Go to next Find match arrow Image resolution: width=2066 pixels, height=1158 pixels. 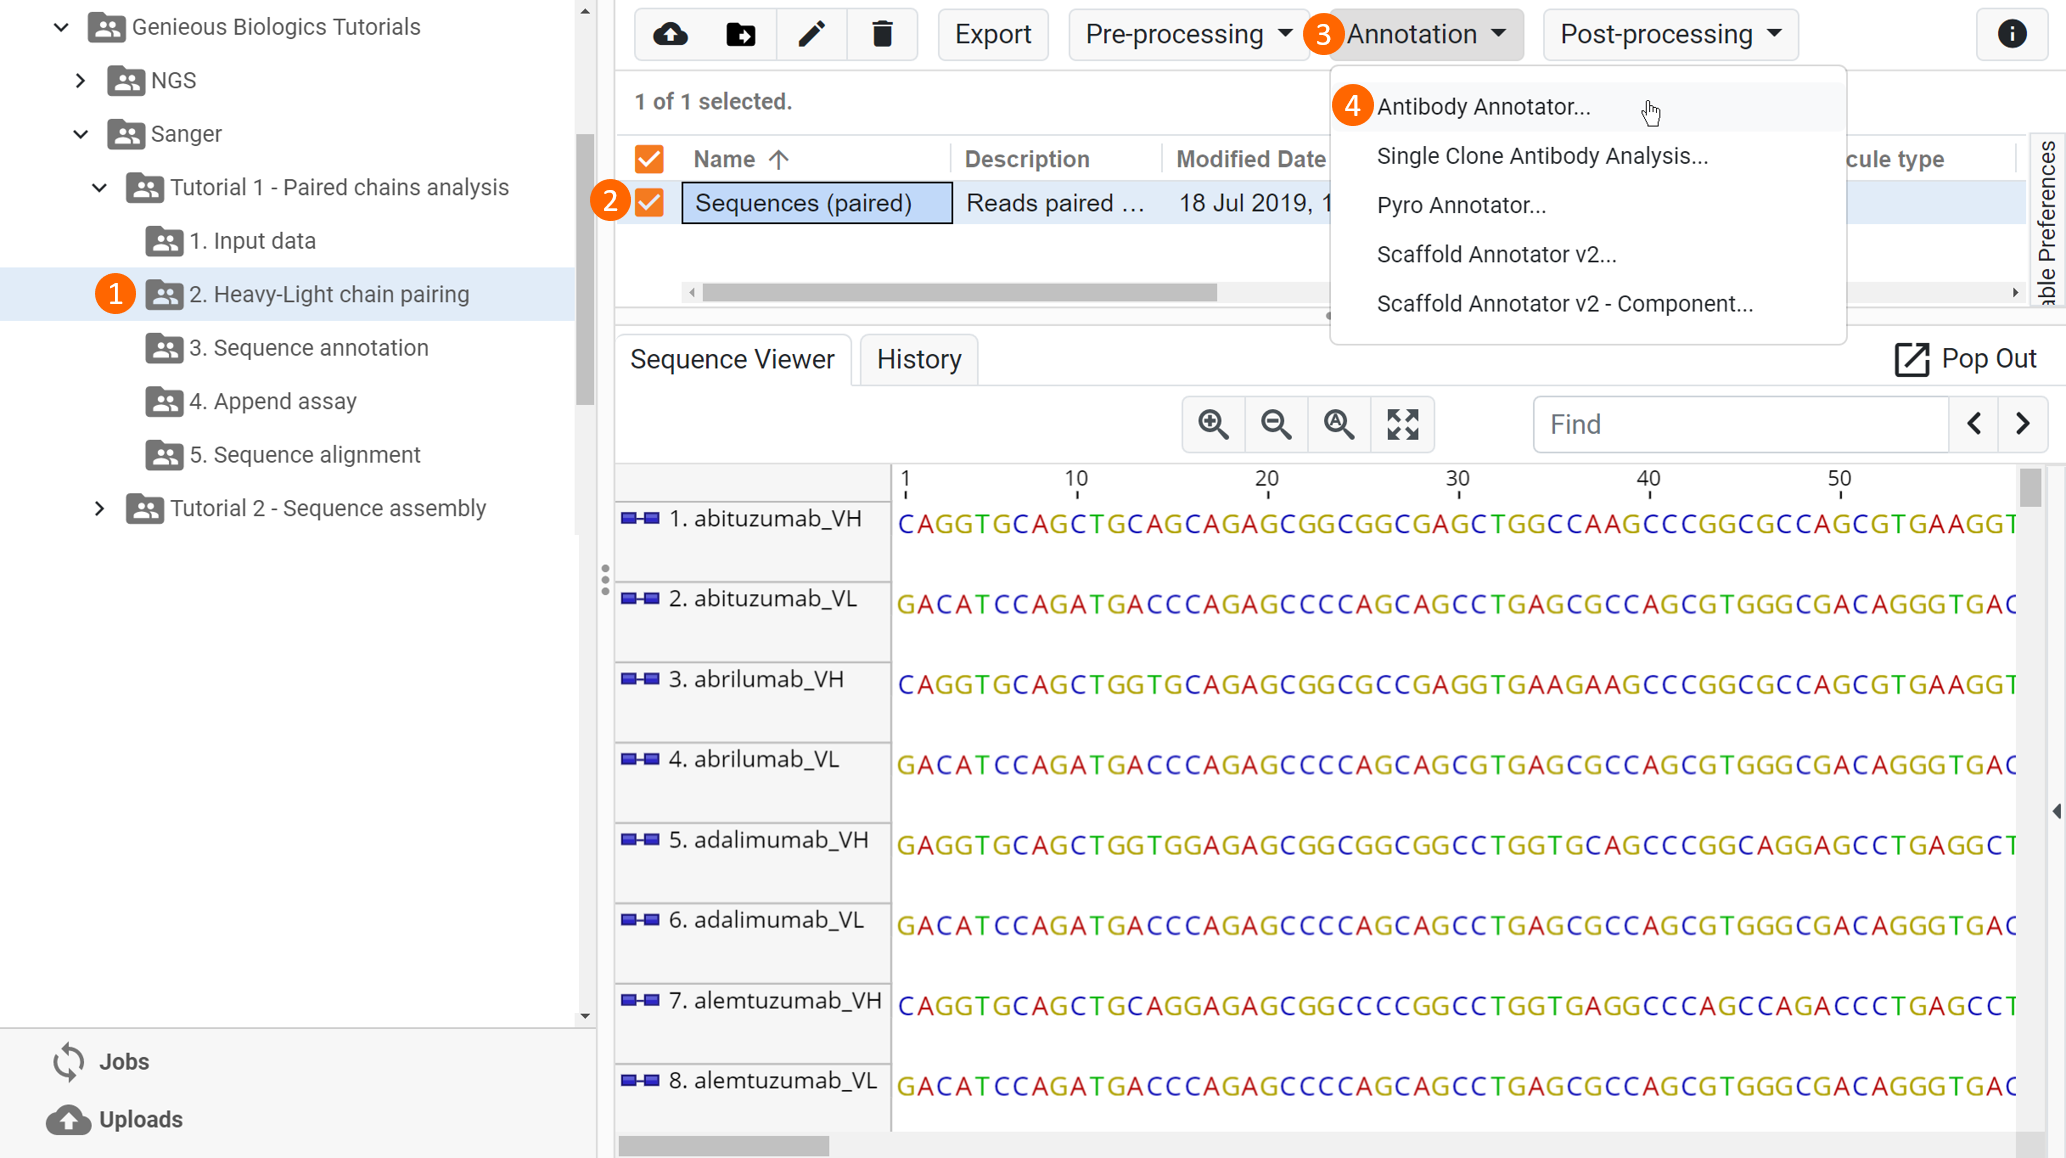(x=2023, y=424)
